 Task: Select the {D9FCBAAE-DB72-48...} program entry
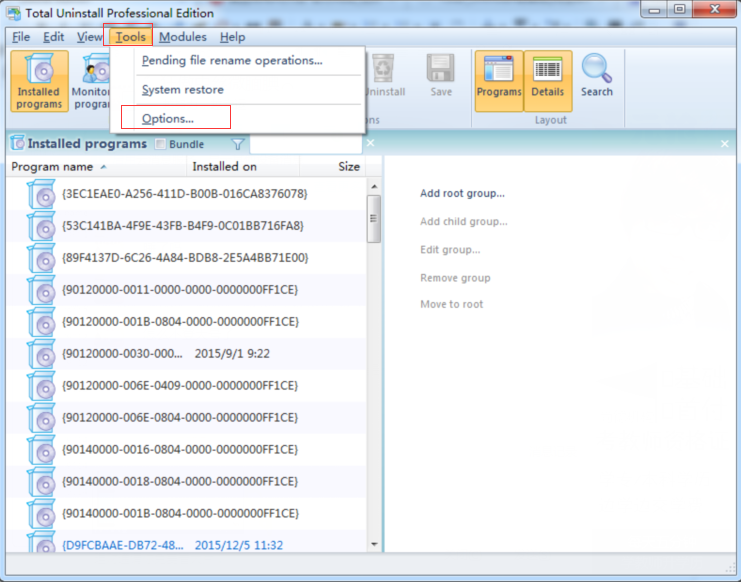(x=122, y=545)
